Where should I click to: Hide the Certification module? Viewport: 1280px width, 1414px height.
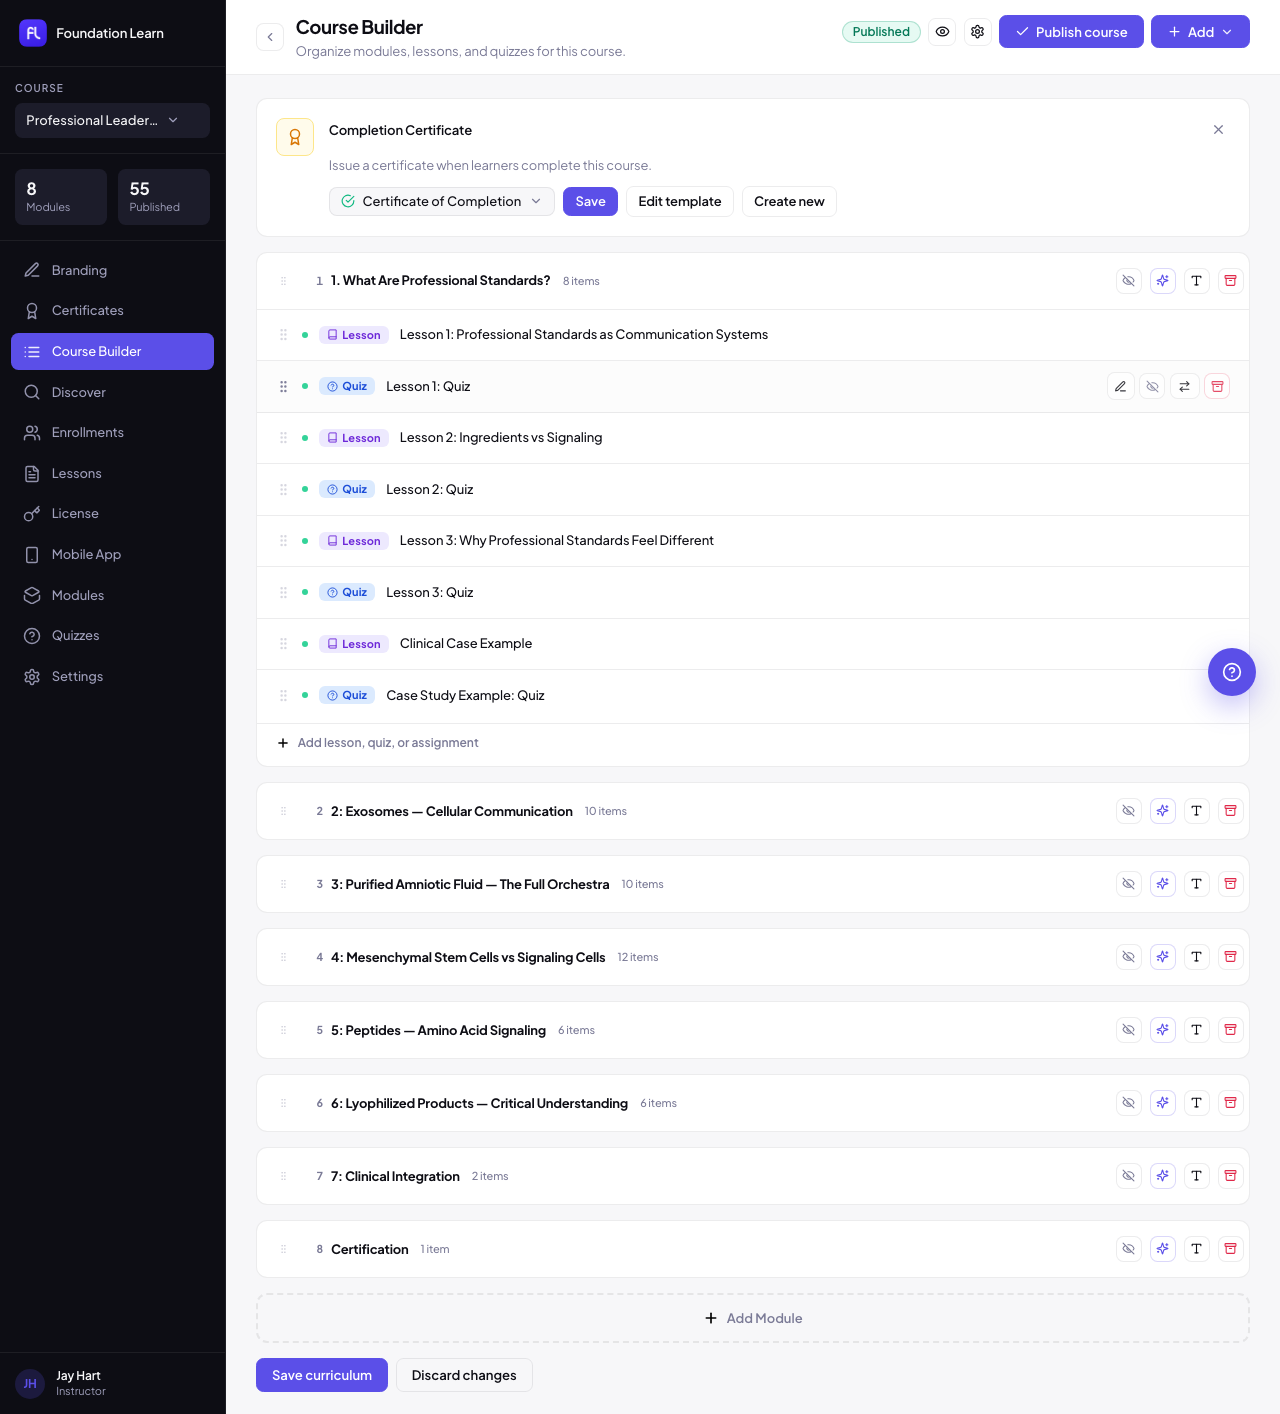[1129, 1249]
